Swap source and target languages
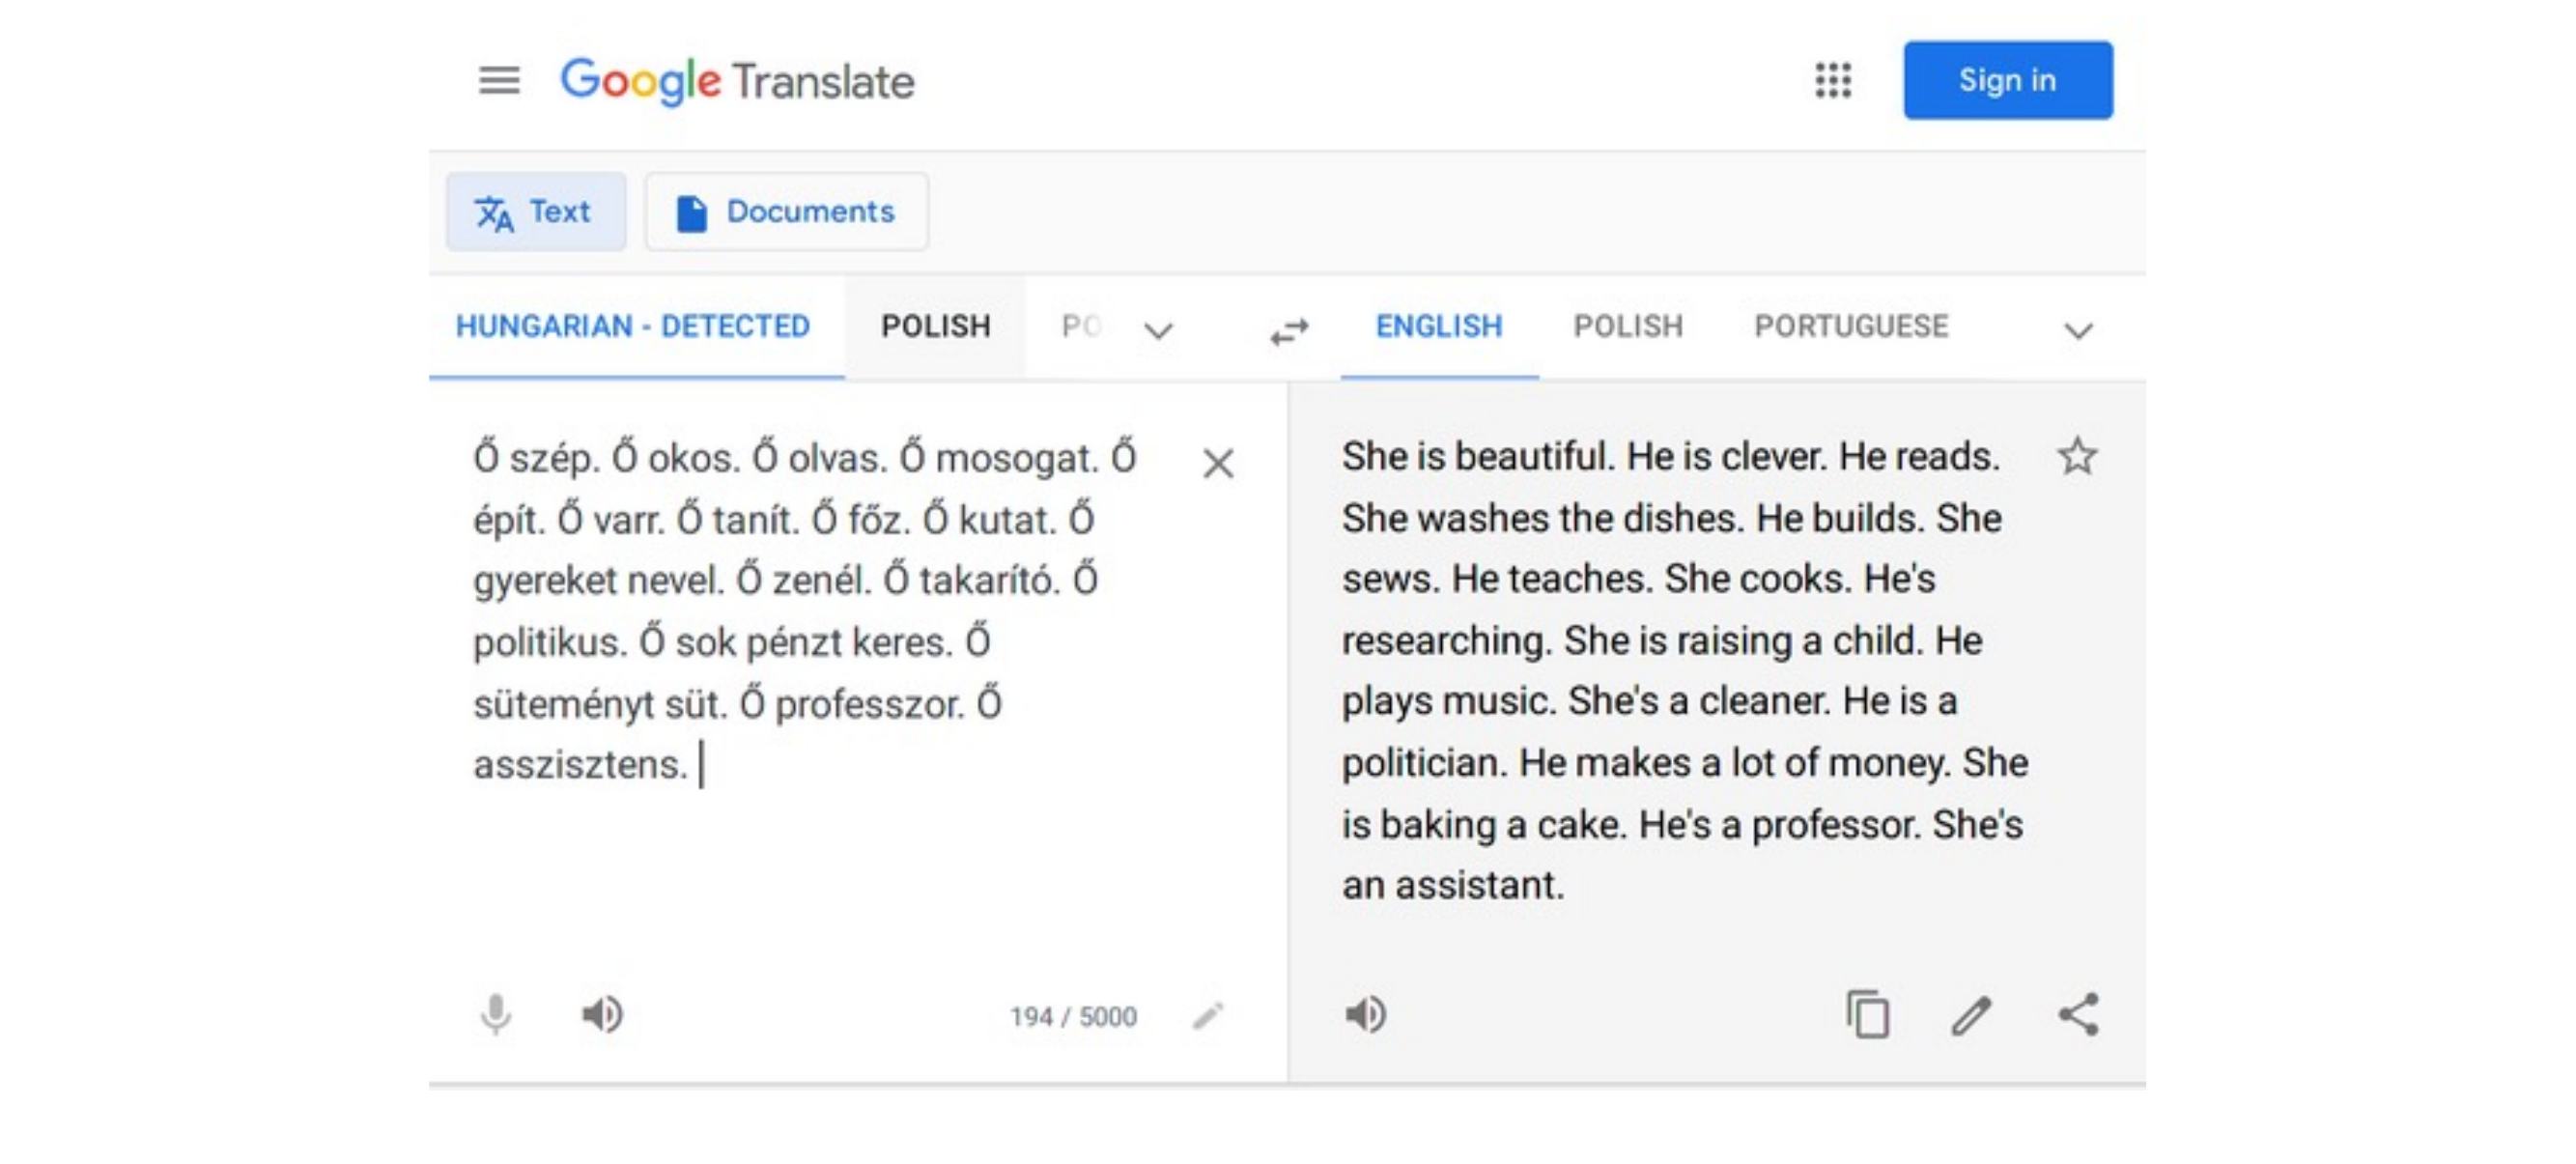The height and width of the screenshot is (1164, 2576). [x=1289, y=330]
